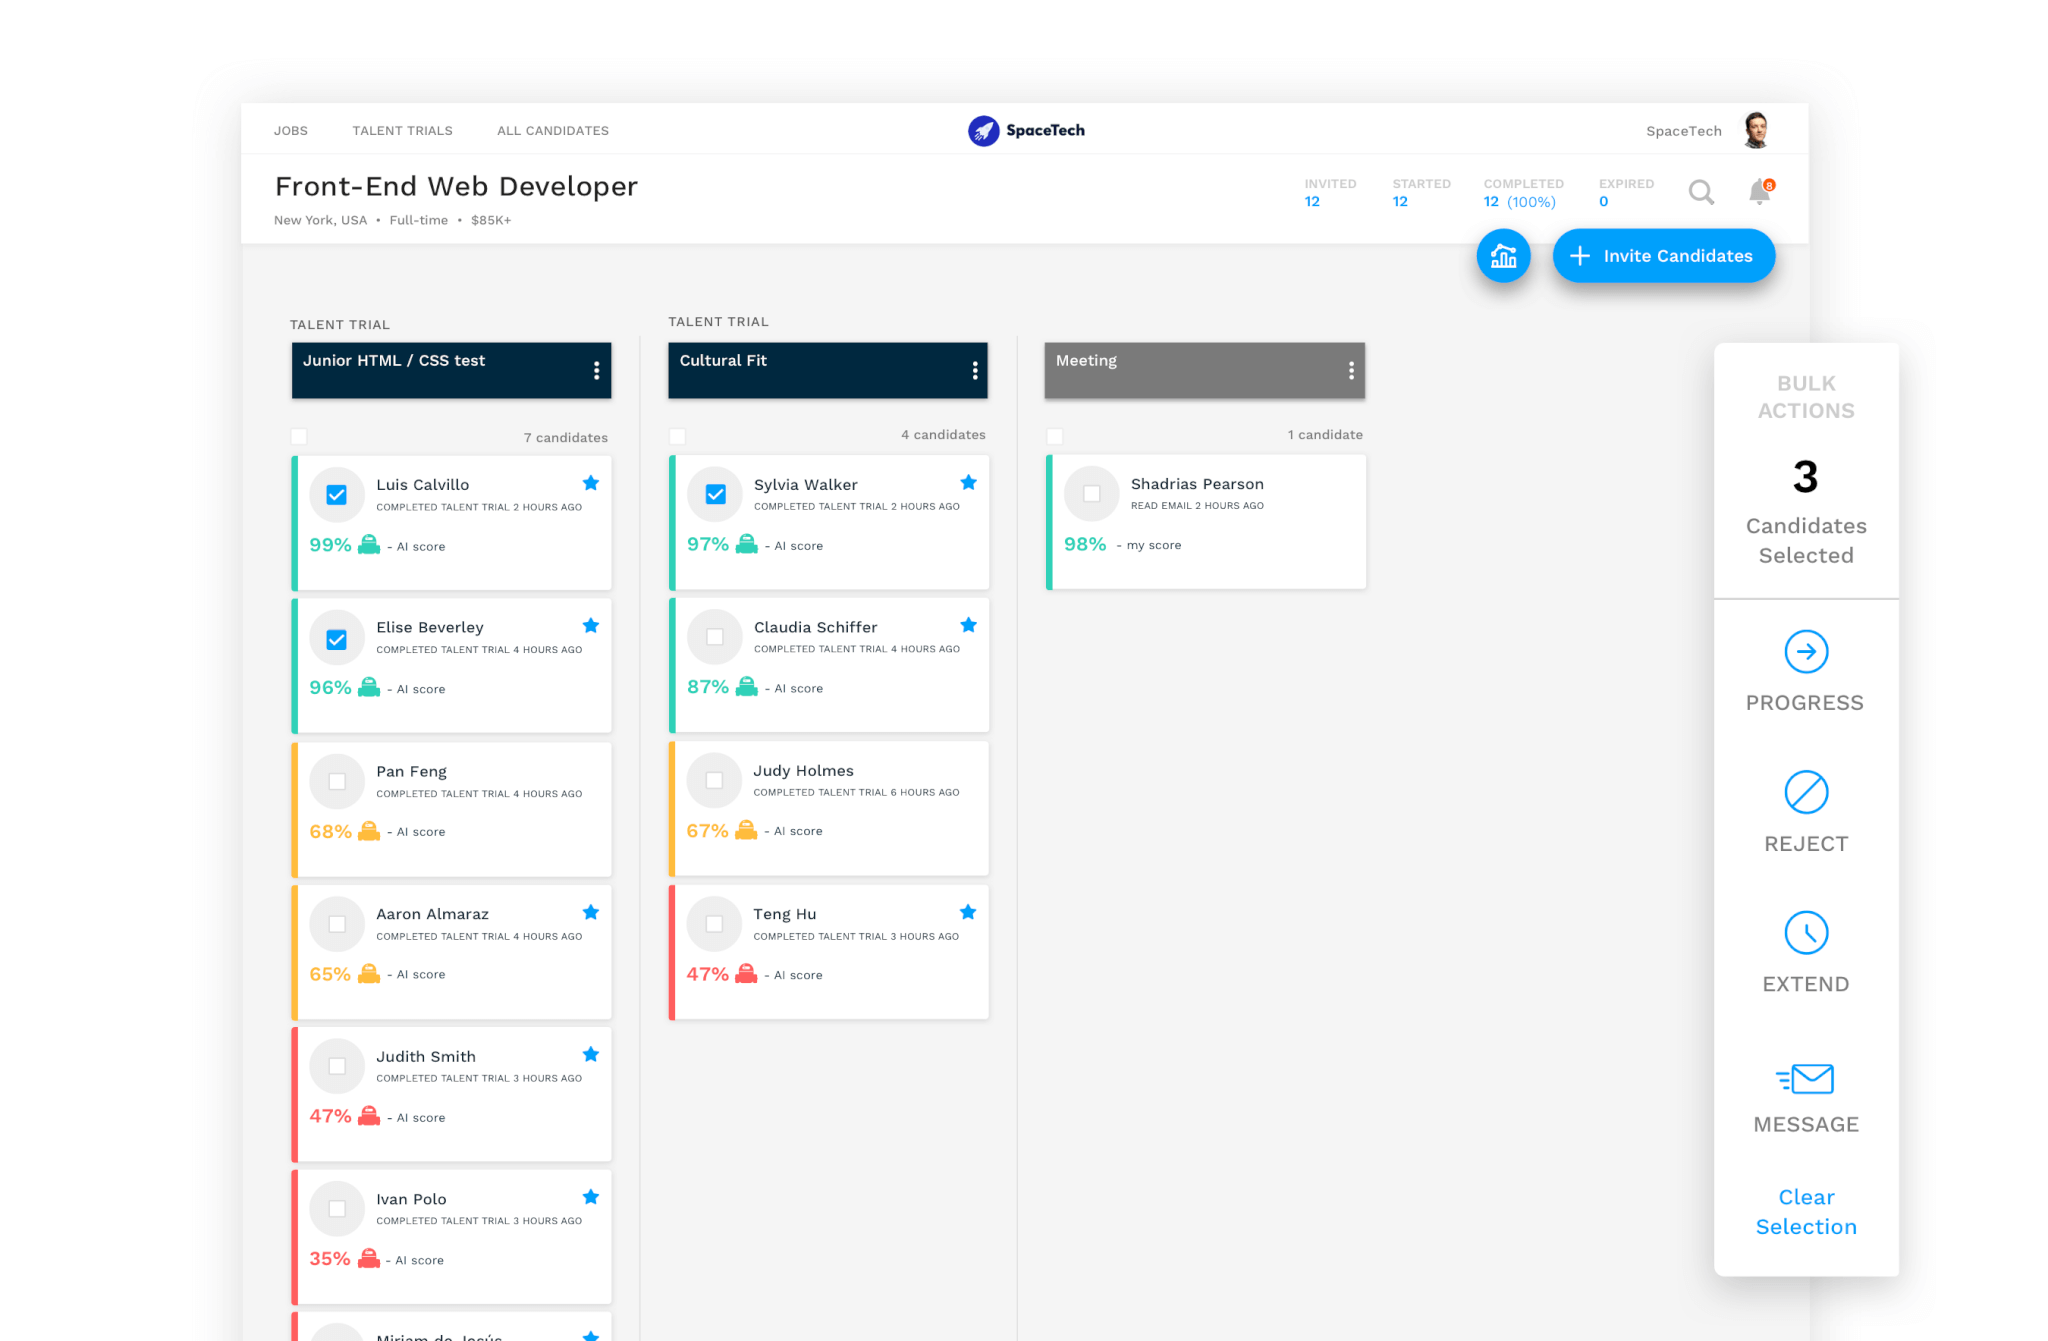Toggle star on Sylvia Walker card
Image resolution: width=2048 pixels, height=1341 pixels.
(968, 483)
